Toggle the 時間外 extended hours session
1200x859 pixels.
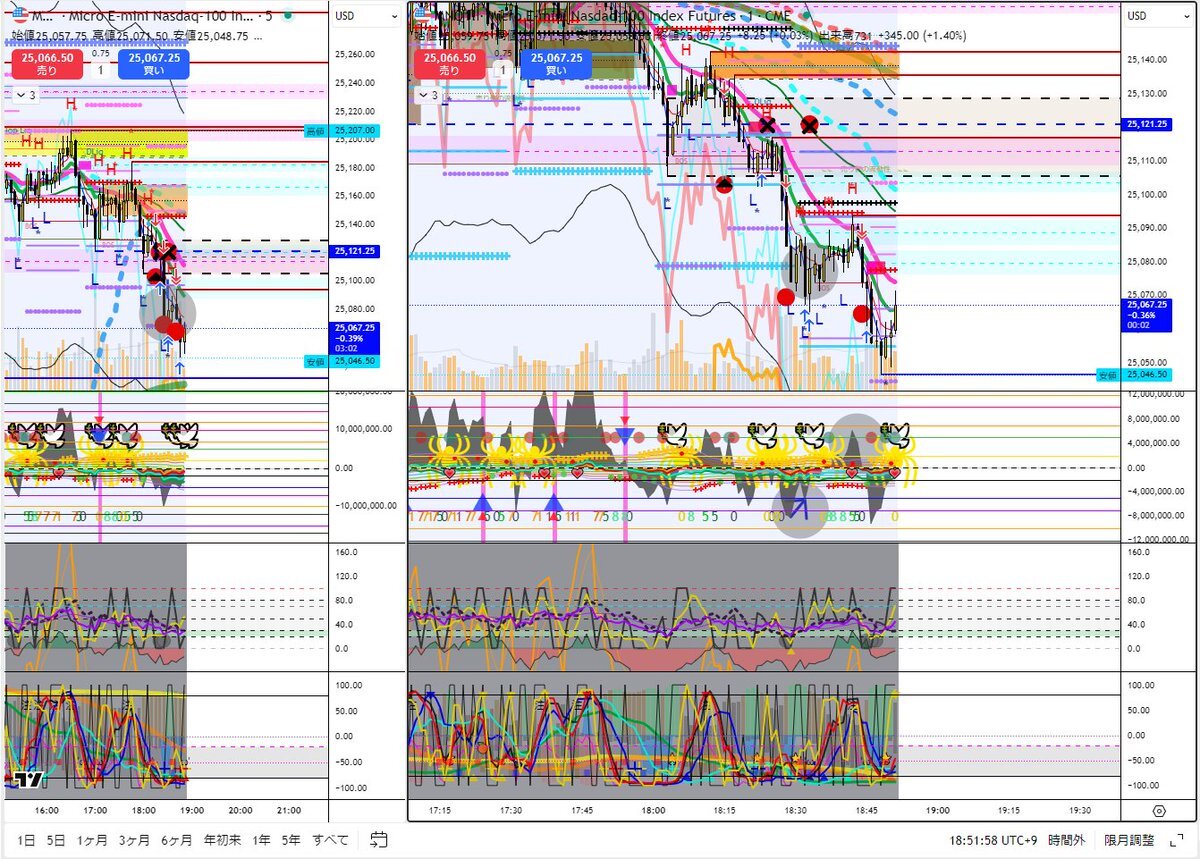[1067, 840]
